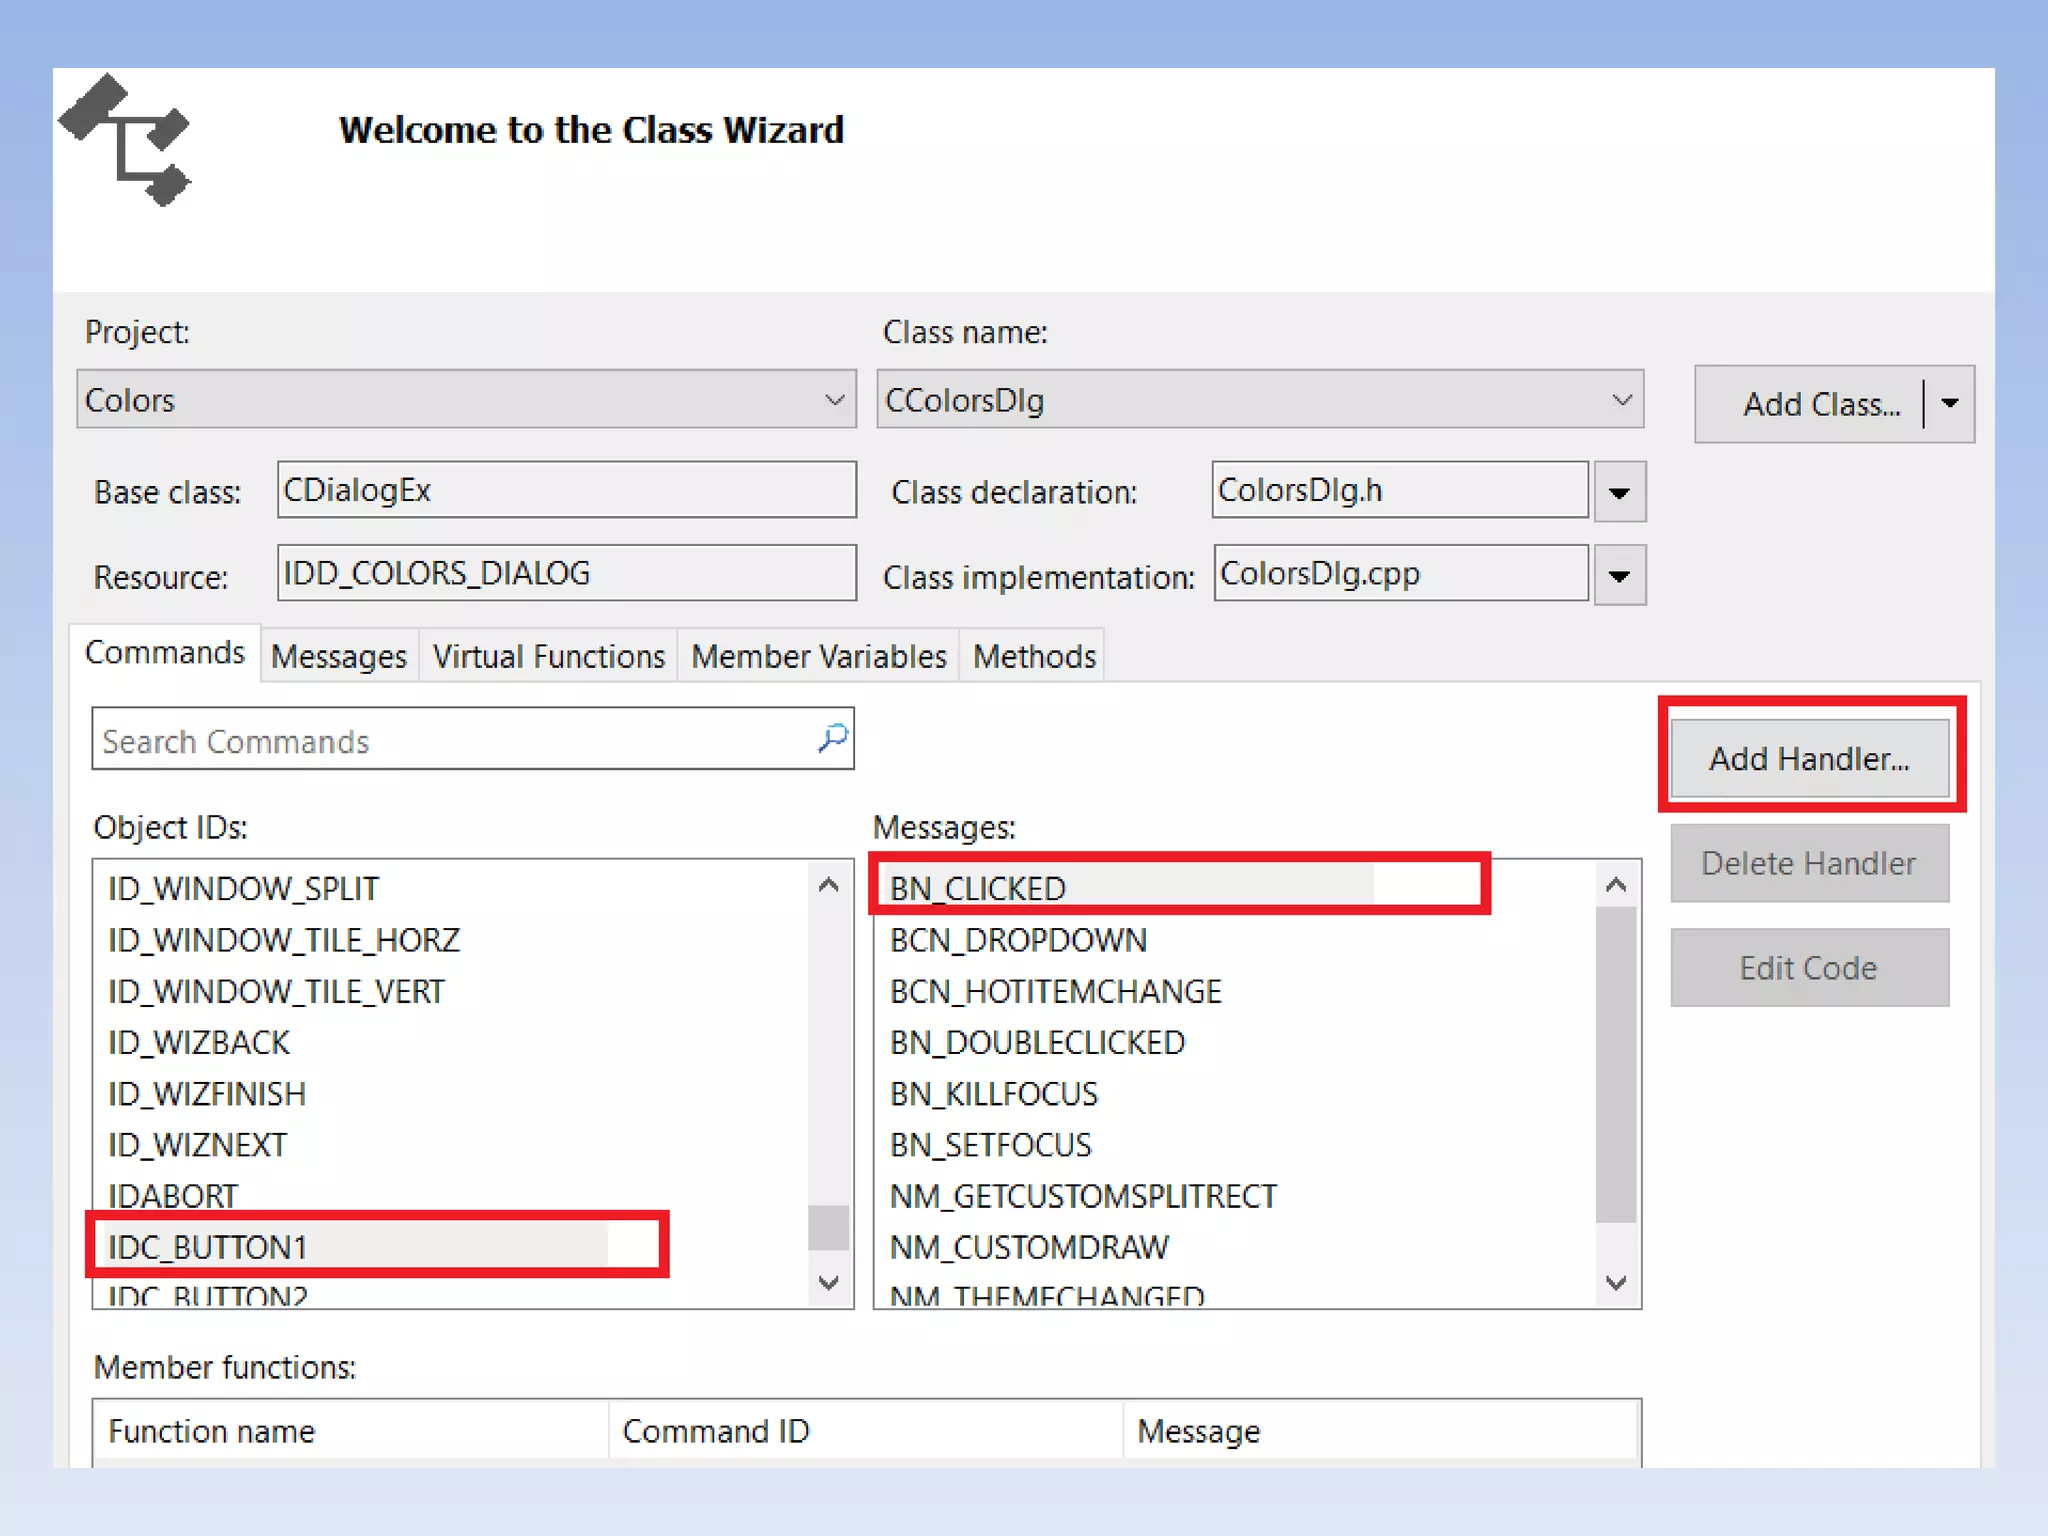Select BN_CLICKED in the Messages list
Image resolution: width=2048 pixels, height=1536 pixels.
click(x=978, y=888)
